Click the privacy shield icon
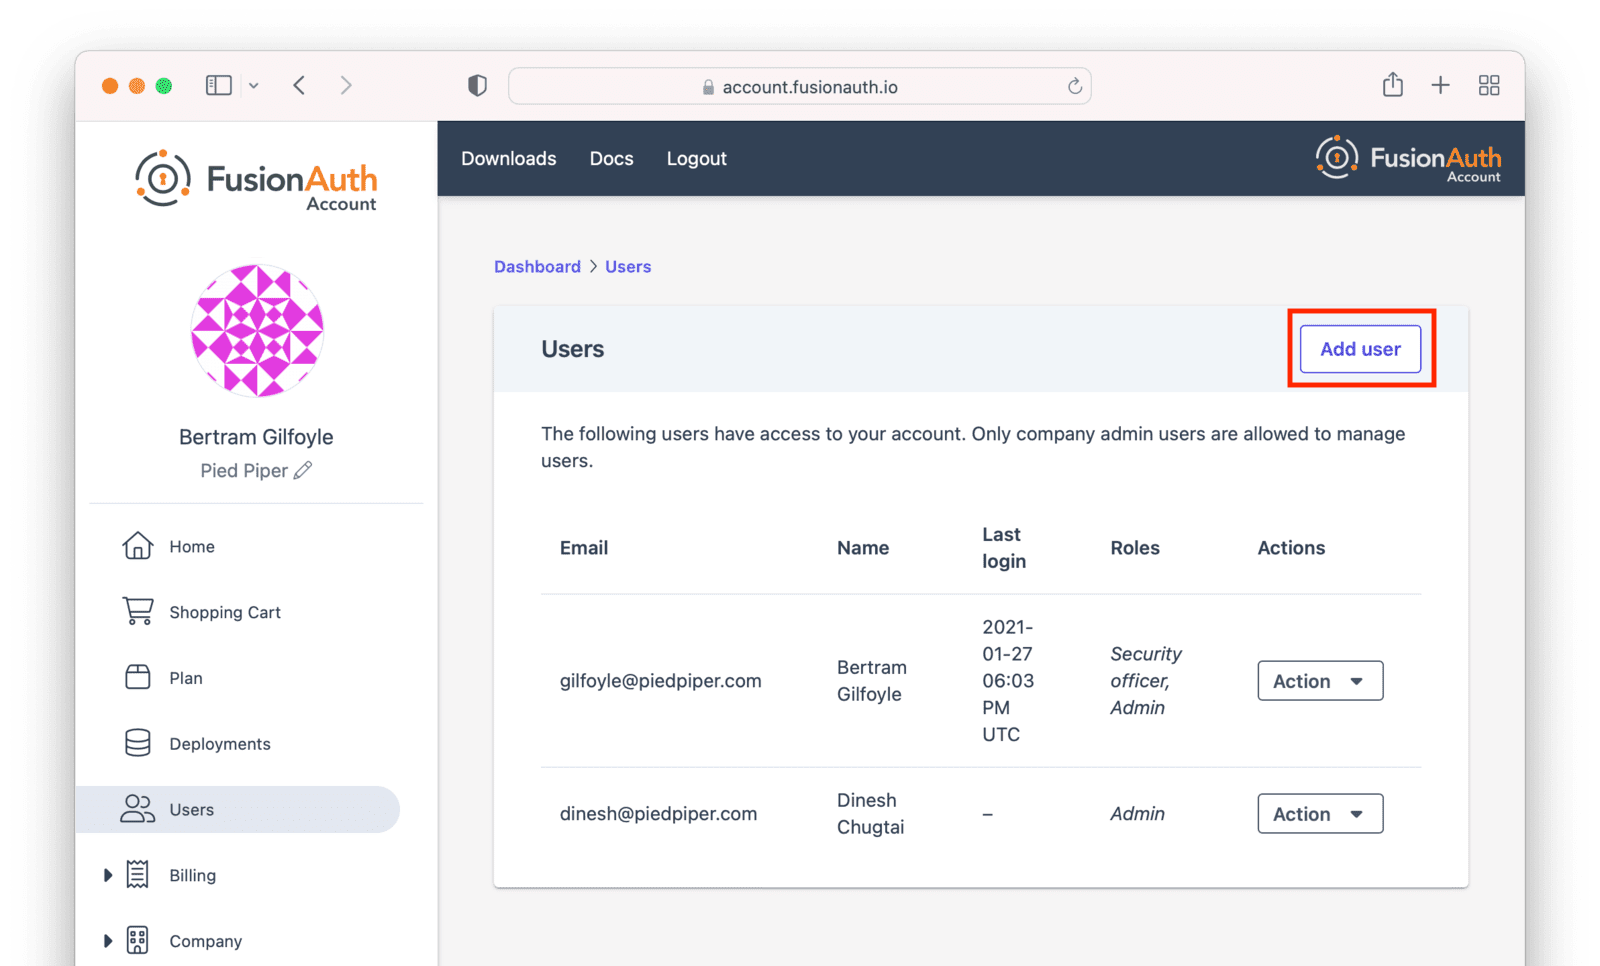This screenshot has width=1600, height=966. pyautogui.click(x=477, y=86)
